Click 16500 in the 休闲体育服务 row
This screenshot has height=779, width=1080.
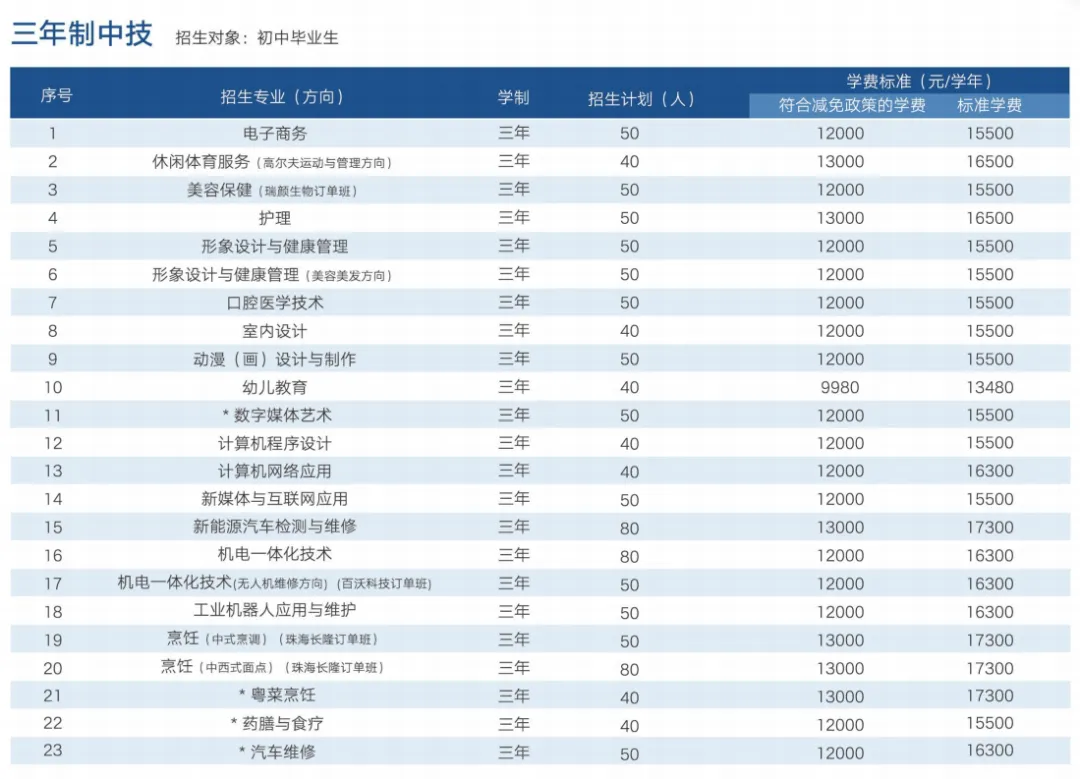tap(990, 162)
